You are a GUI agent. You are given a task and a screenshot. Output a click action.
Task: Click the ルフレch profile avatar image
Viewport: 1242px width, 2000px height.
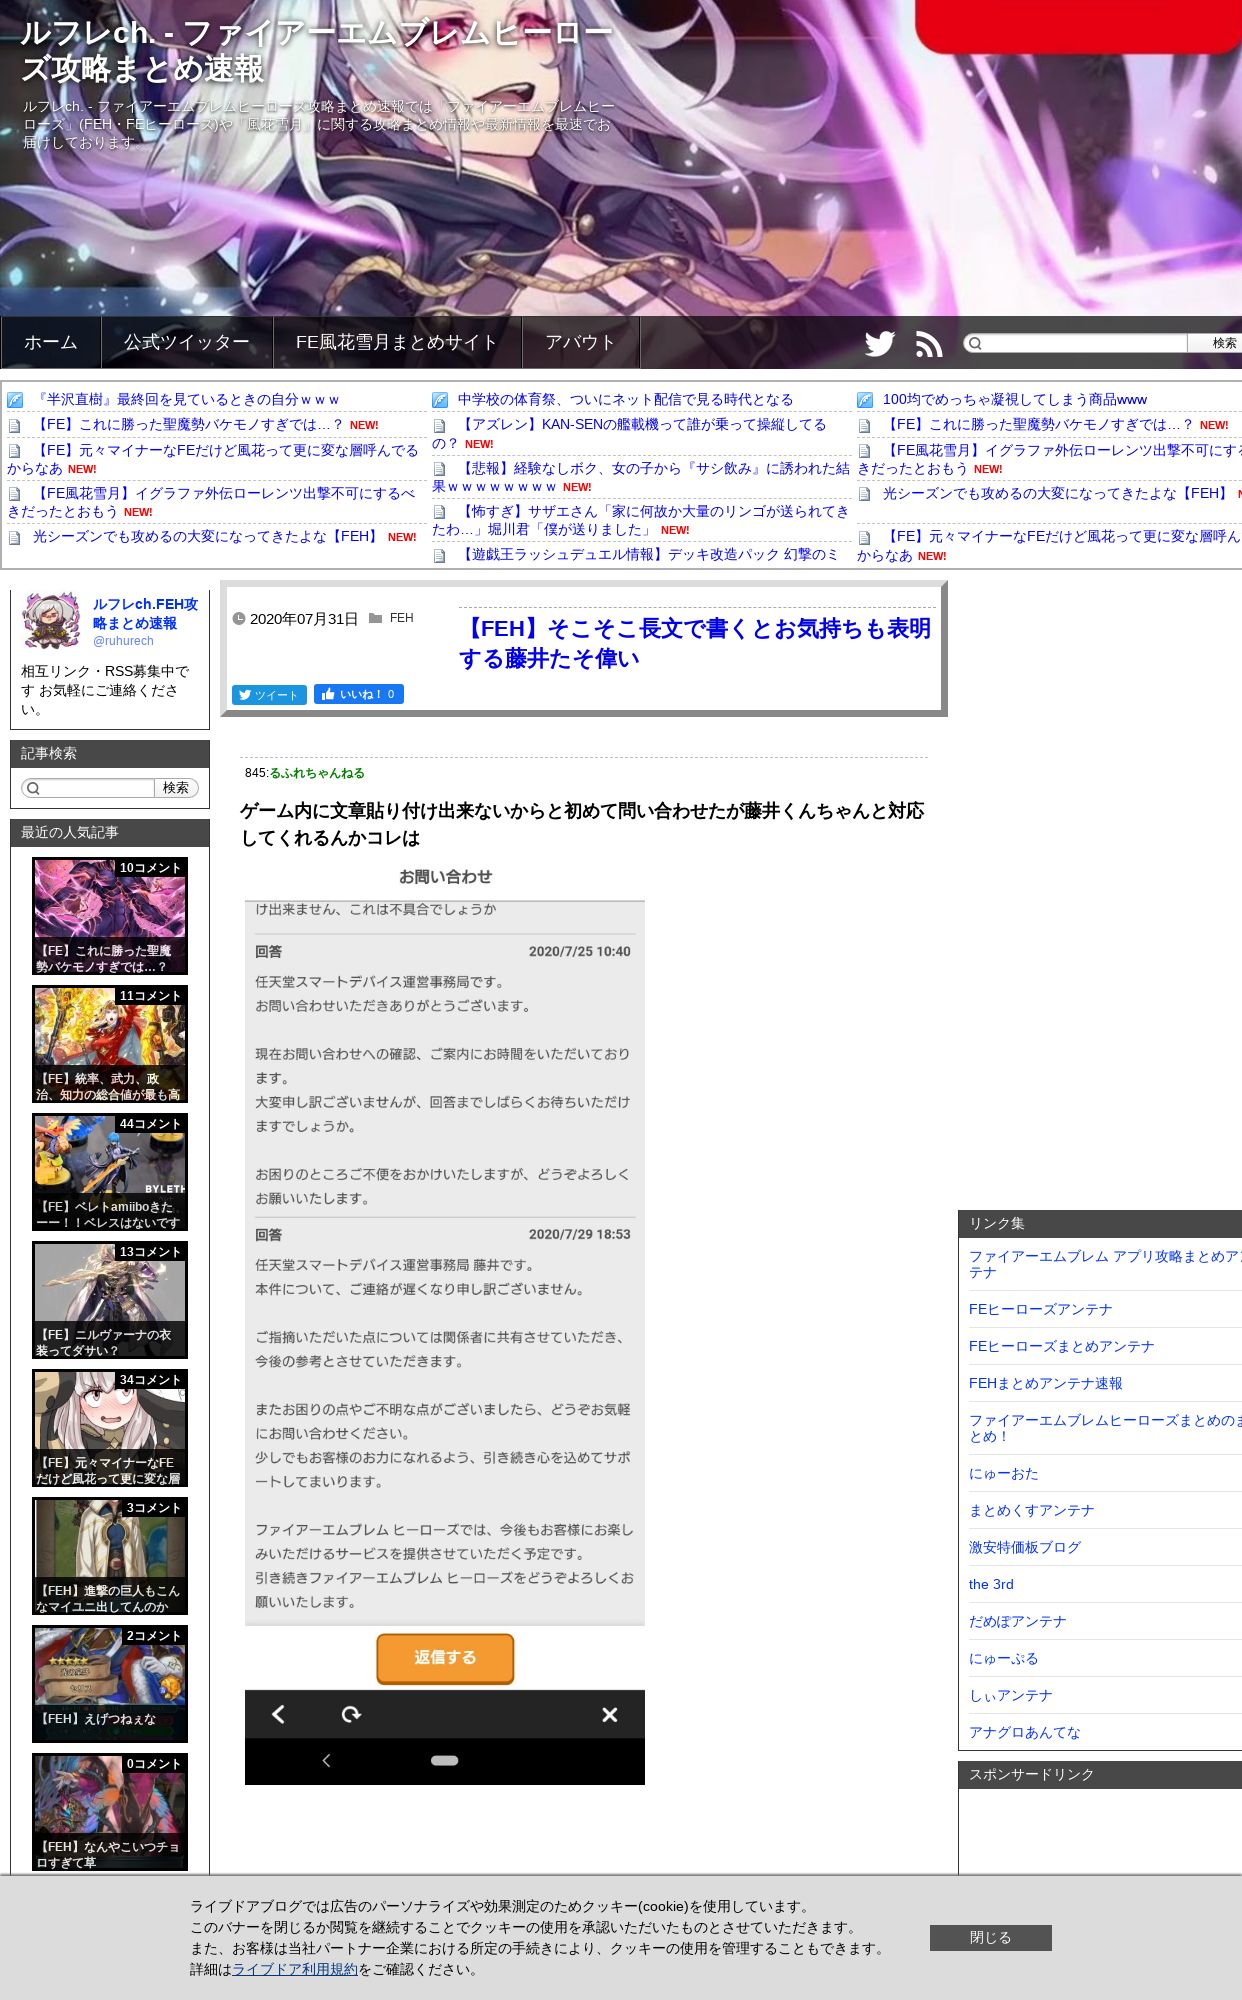[52, 621]
